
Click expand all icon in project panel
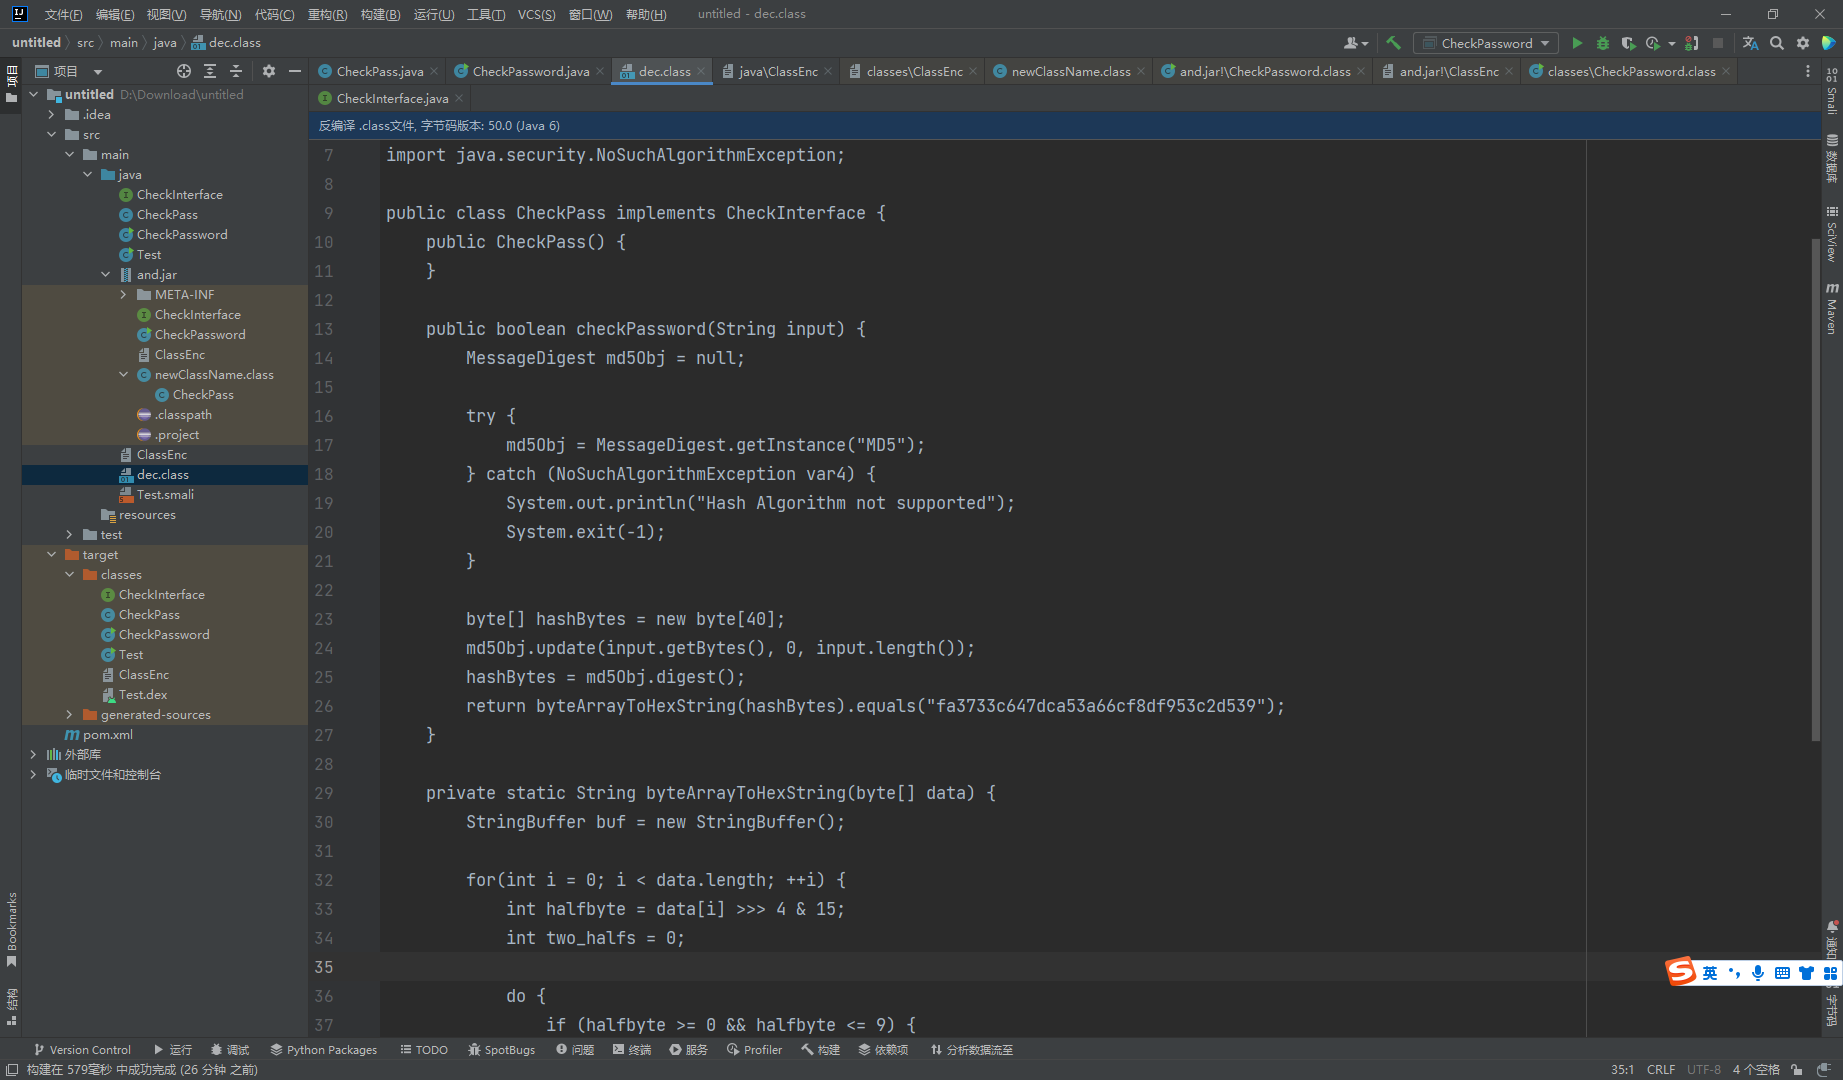[210, 71]
